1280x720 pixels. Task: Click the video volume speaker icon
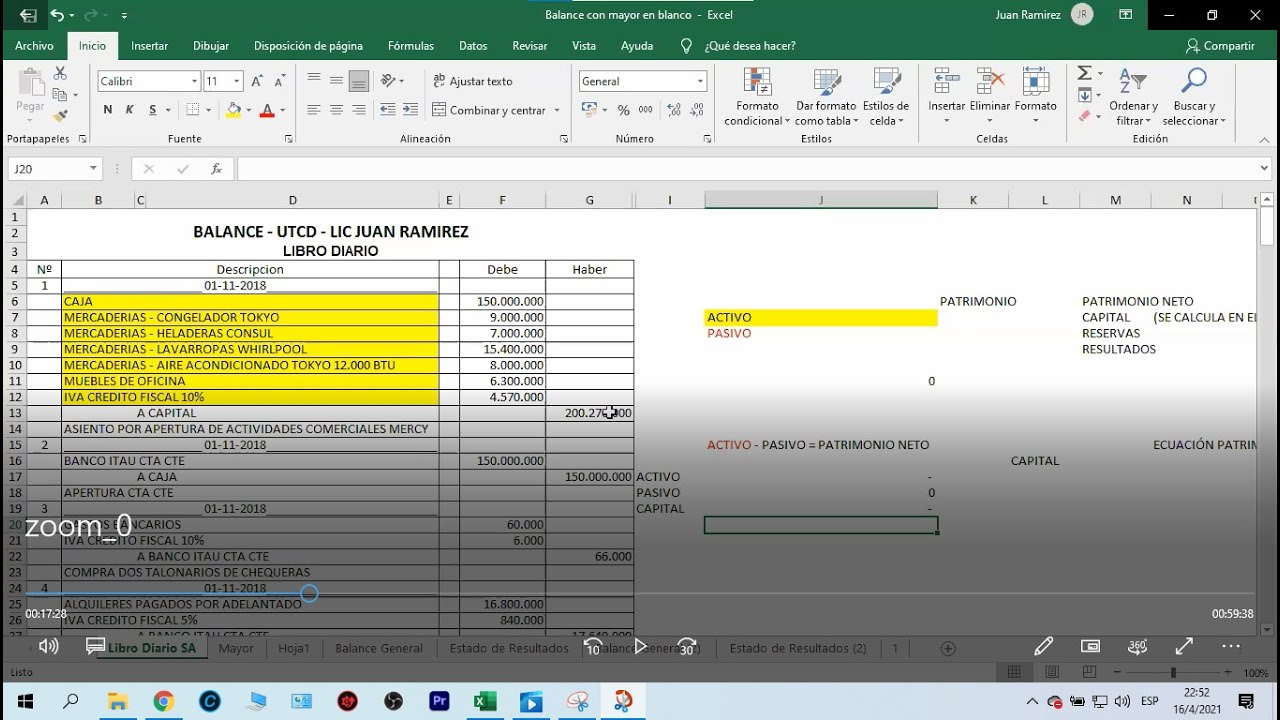48,646
